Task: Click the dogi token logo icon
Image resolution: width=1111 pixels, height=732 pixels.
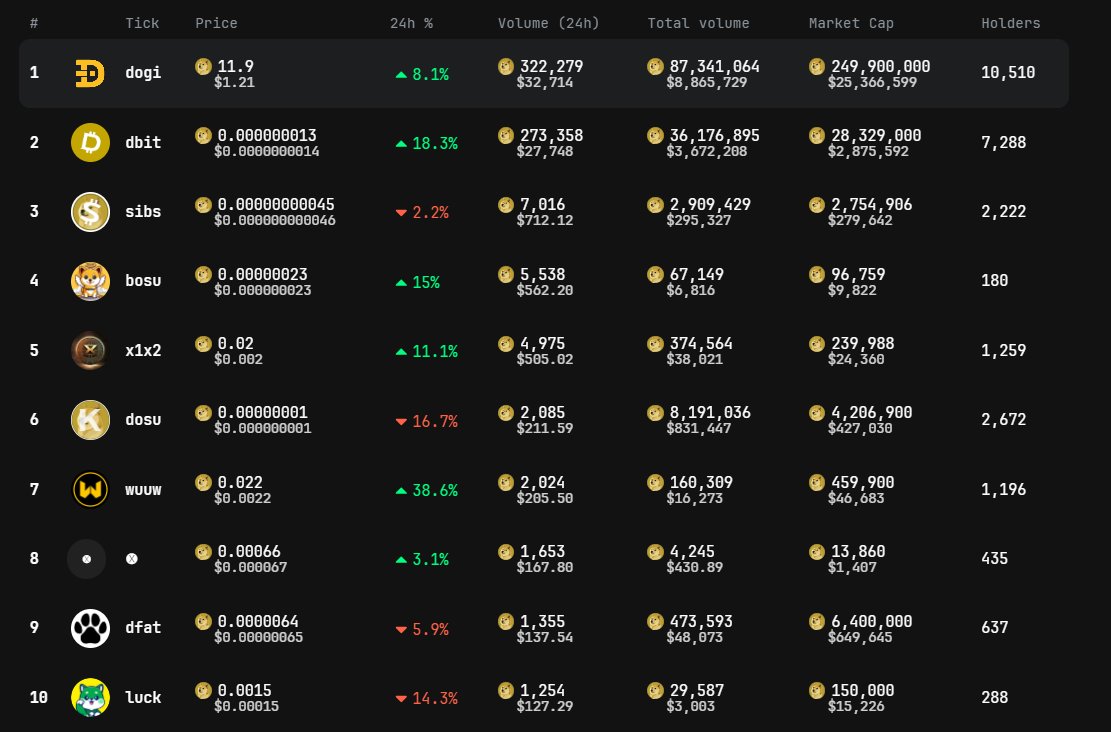Action: (x=90, y=73)
